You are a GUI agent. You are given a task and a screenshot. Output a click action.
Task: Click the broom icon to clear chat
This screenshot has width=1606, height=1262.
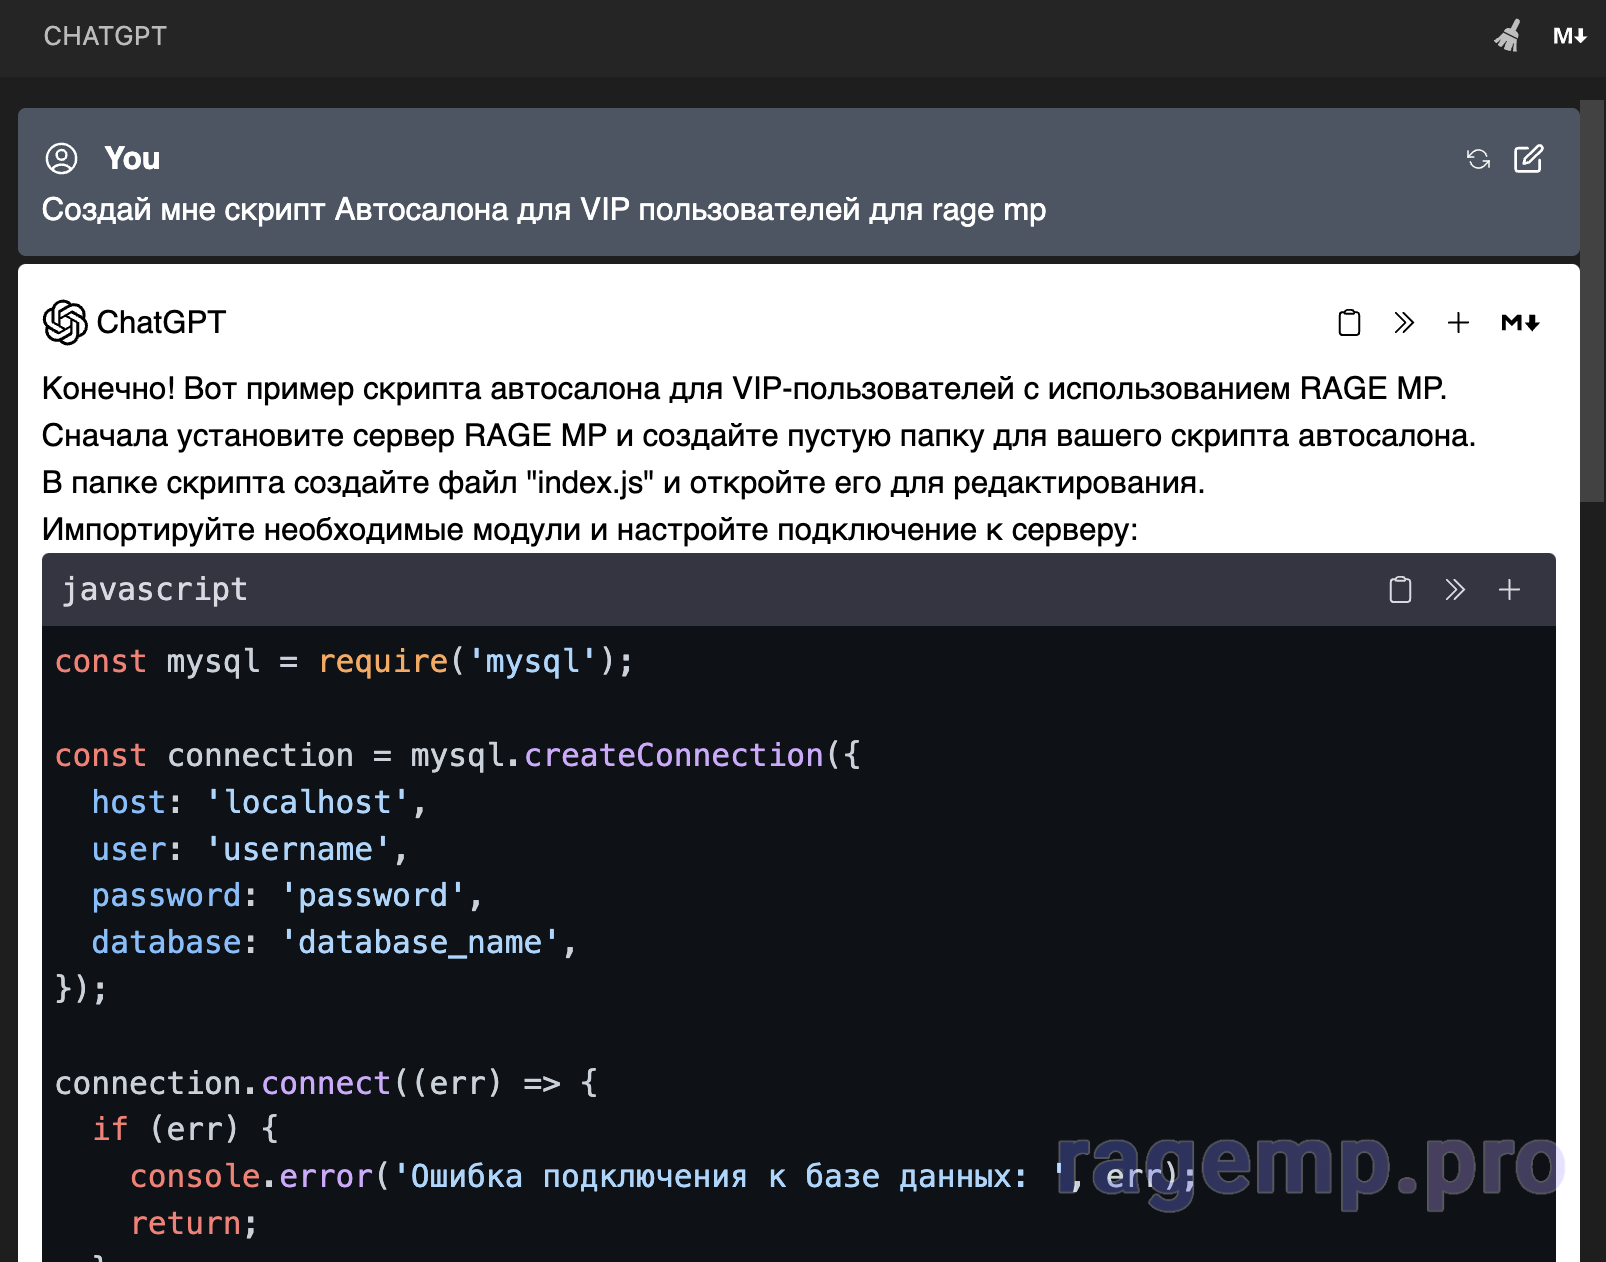click(1508, 36)
